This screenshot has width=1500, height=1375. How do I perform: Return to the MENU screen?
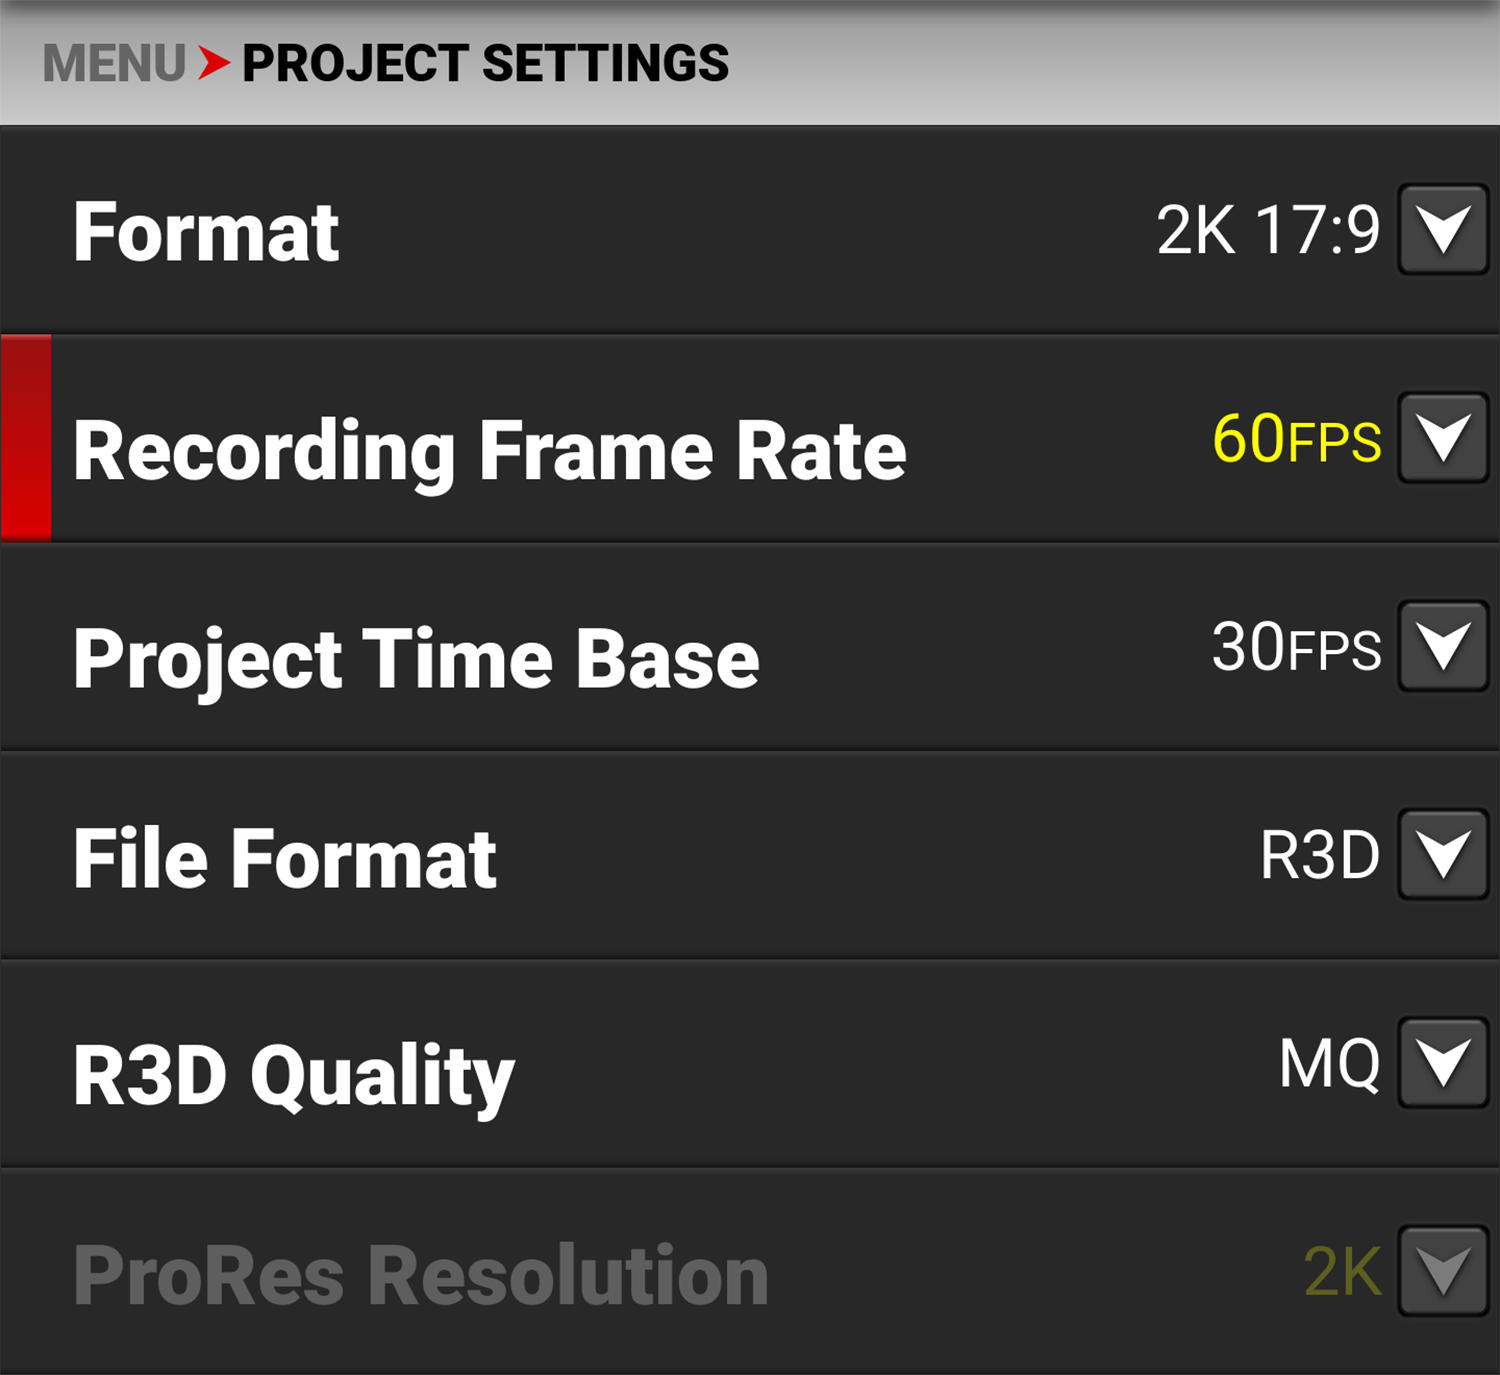click(115, 63)
